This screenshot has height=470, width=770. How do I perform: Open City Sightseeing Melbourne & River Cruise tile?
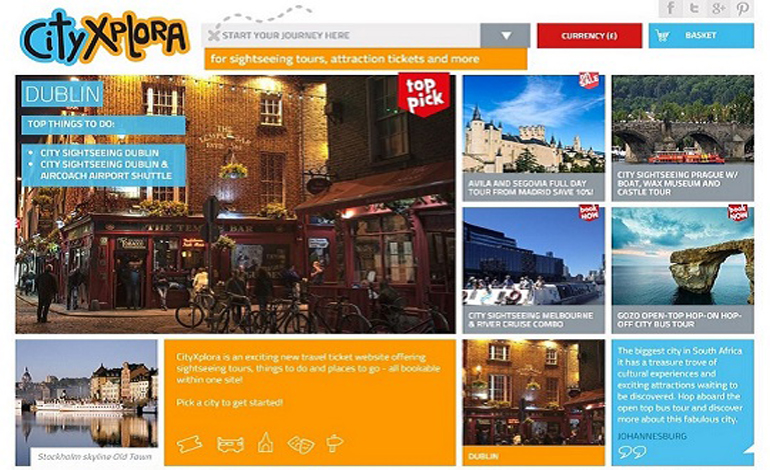pyautogui.click(x=534, y=270)
